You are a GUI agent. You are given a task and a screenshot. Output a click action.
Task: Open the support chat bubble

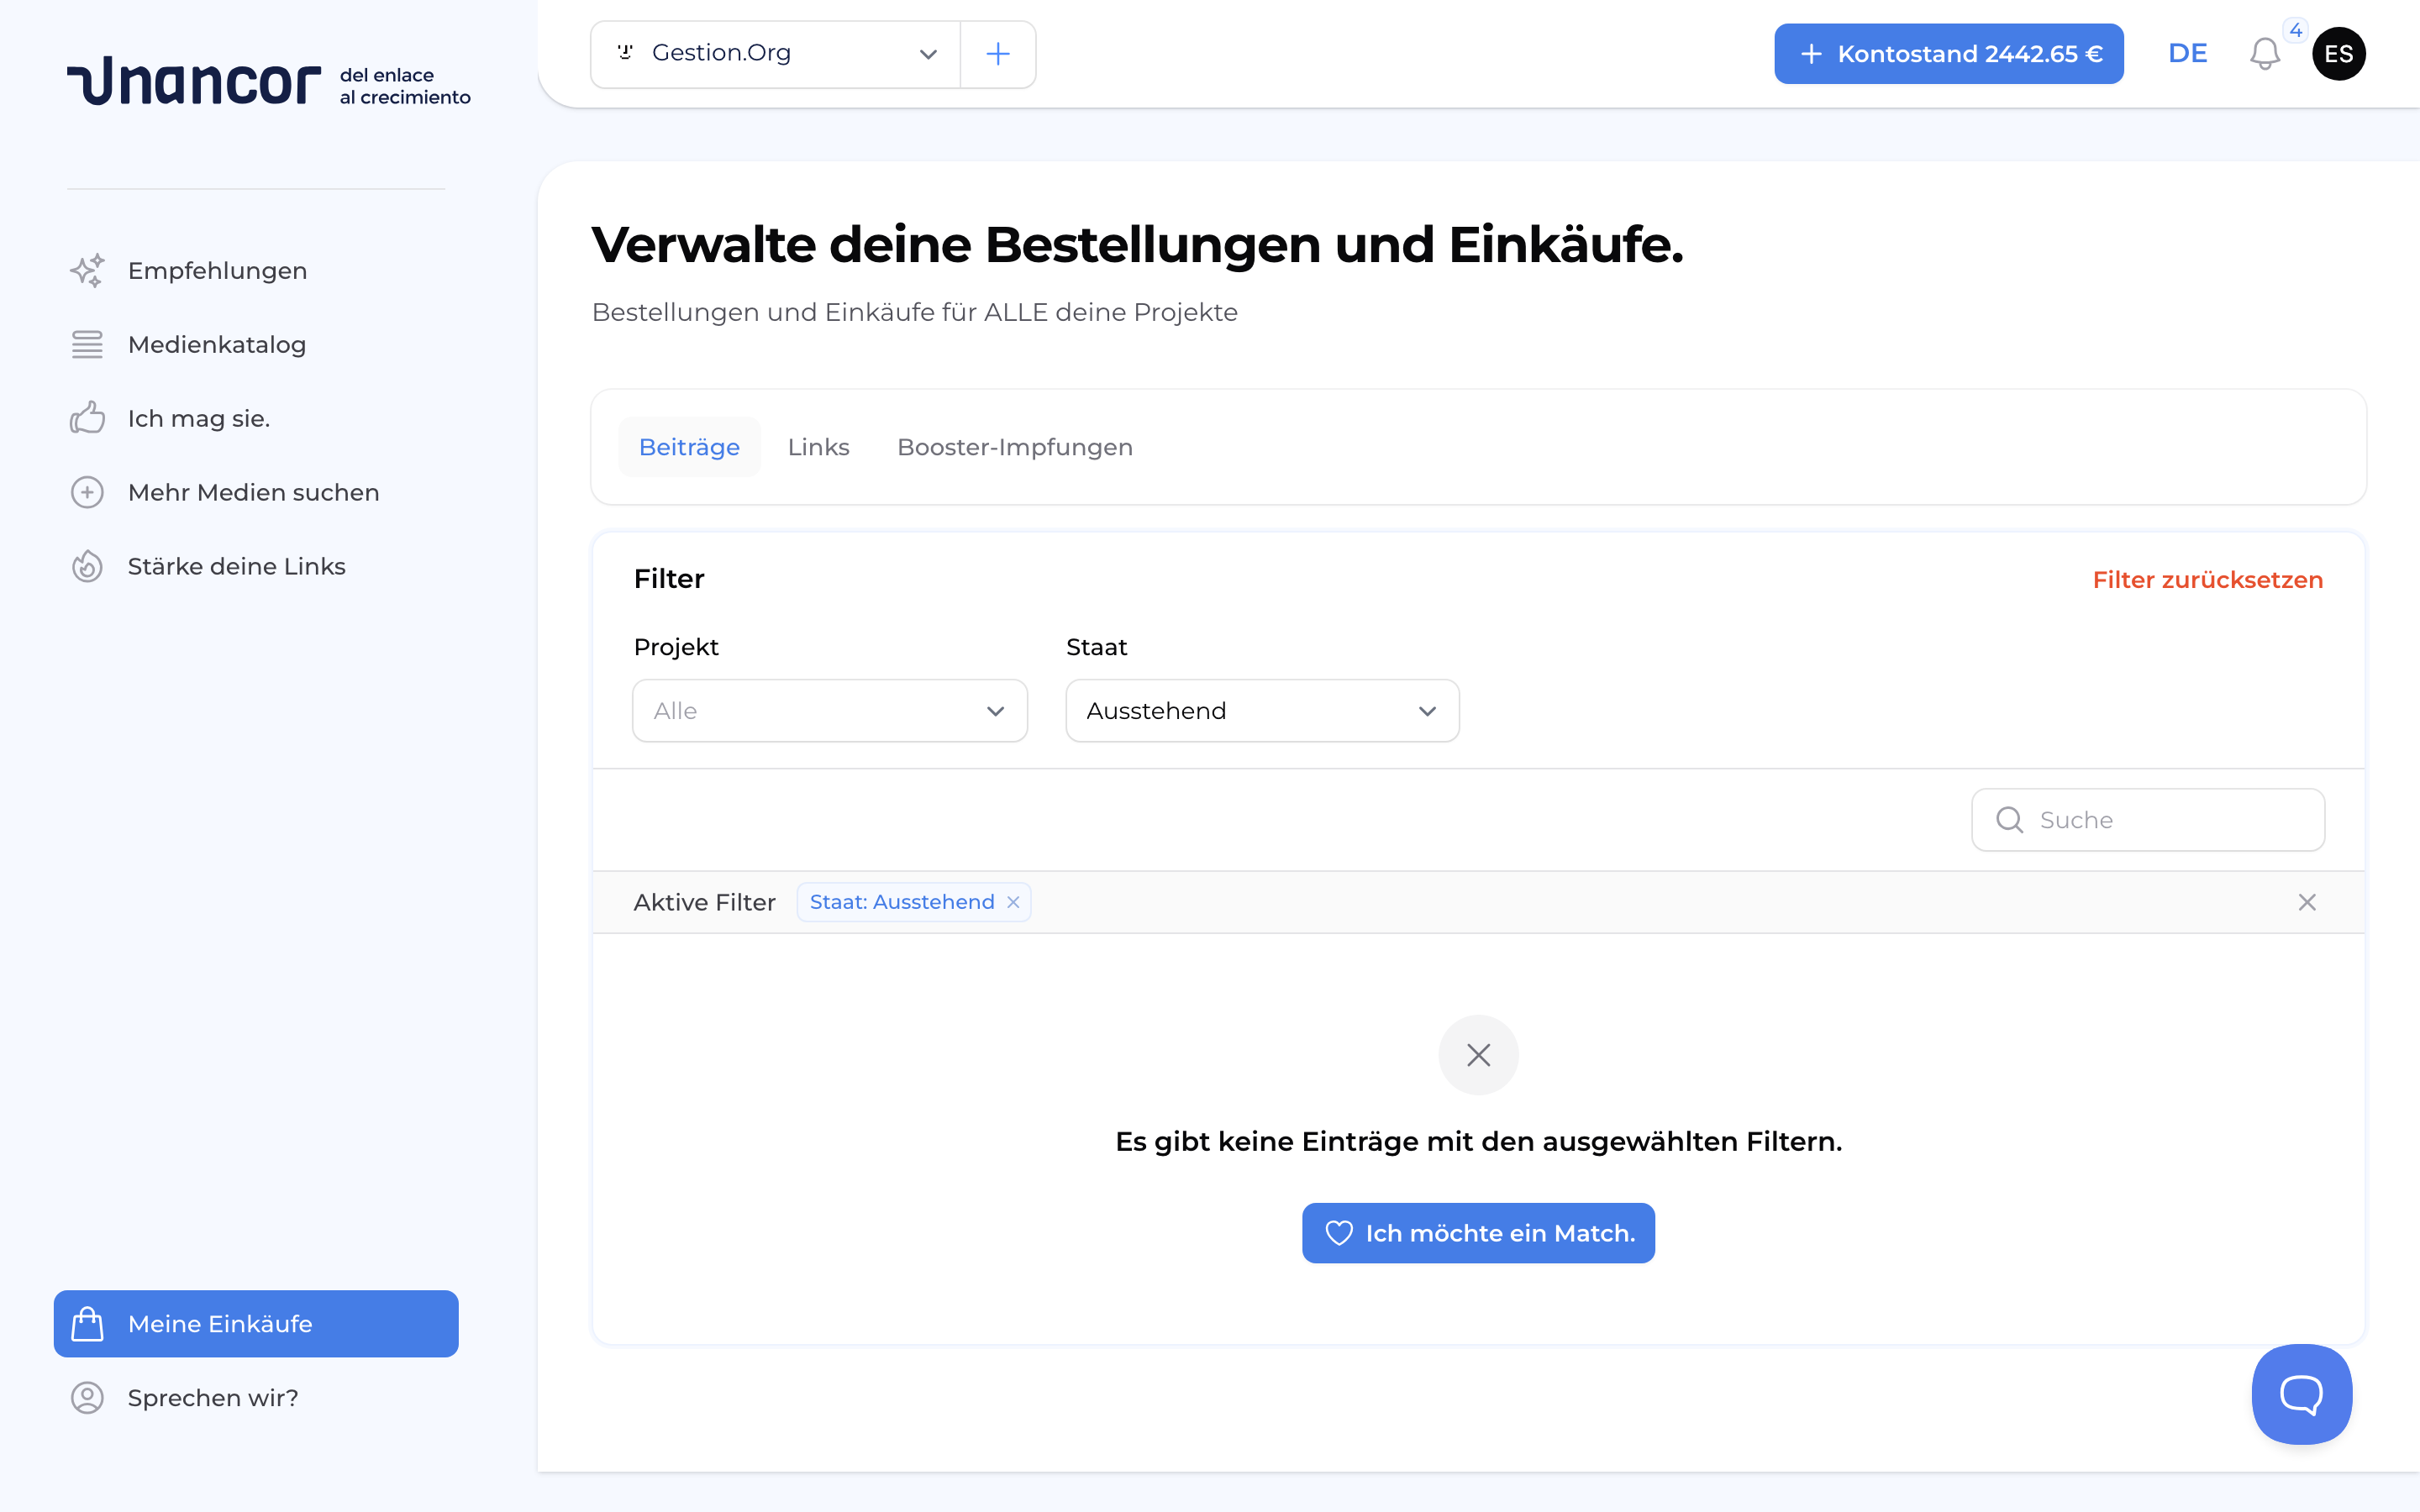click(x=2301, y=1394)
